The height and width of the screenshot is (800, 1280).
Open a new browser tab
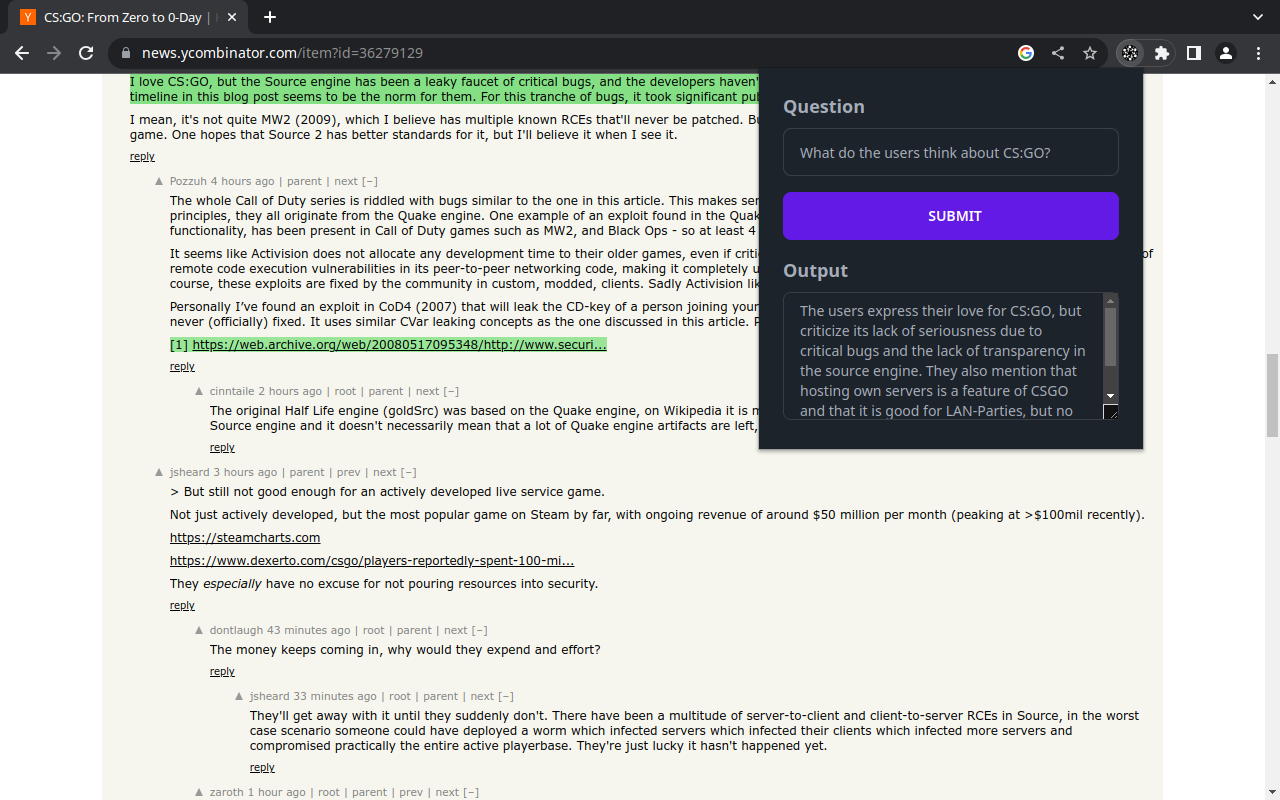pyautogui.click(x=270, y=17)
